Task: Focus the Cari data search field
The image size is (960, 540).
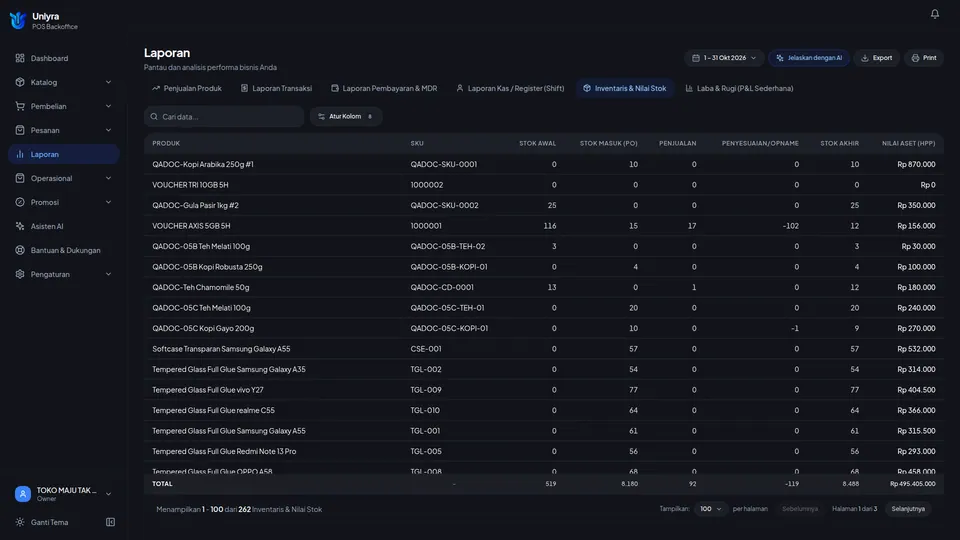Action: click(224, 116)
